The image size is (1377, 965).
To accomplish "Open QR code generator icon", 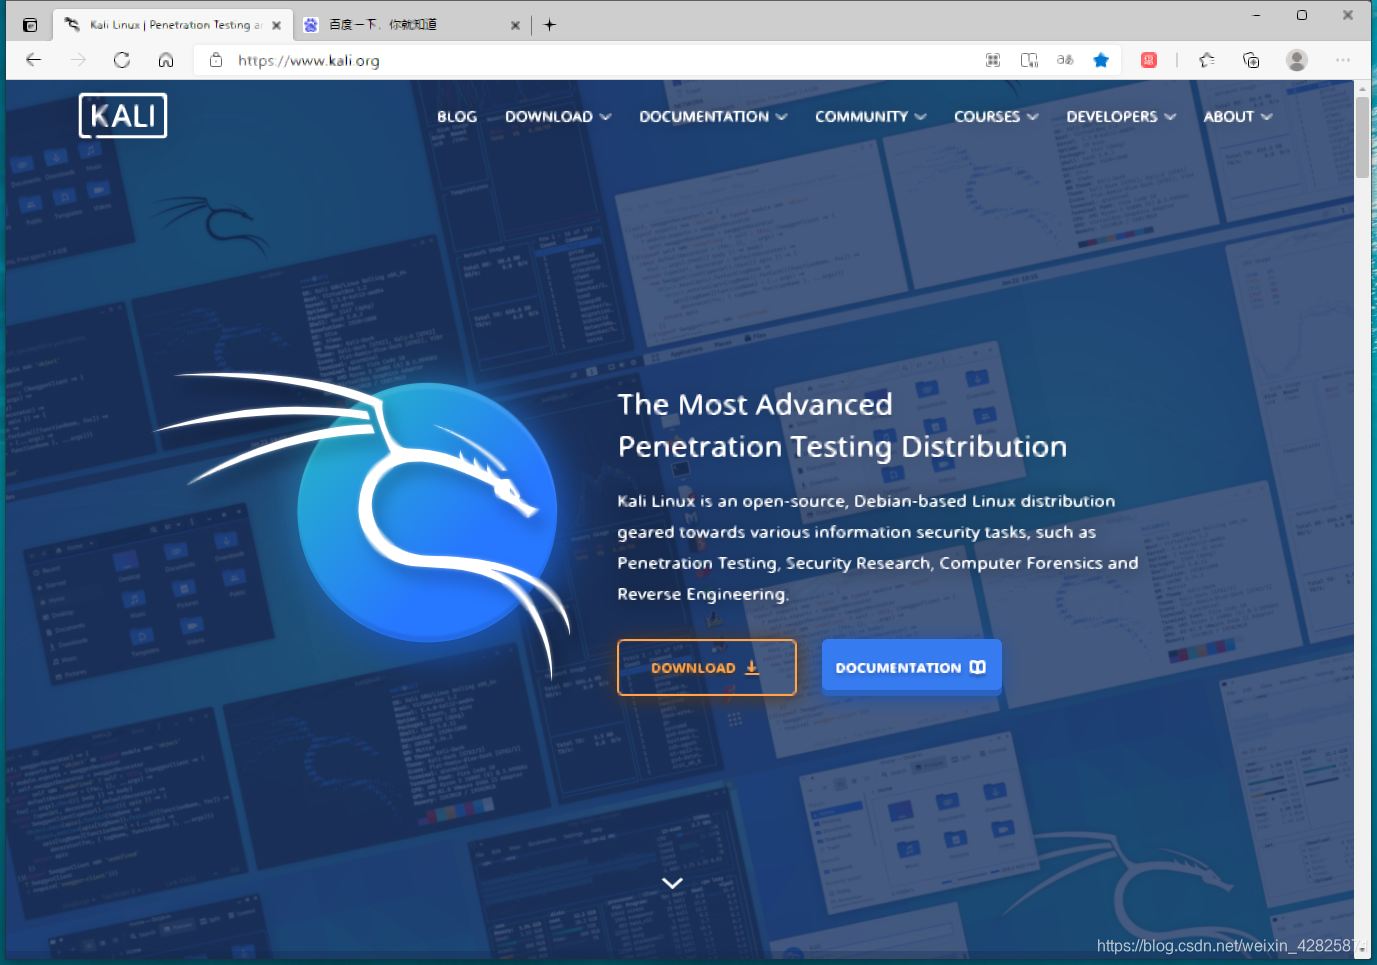I will [993, 60].
